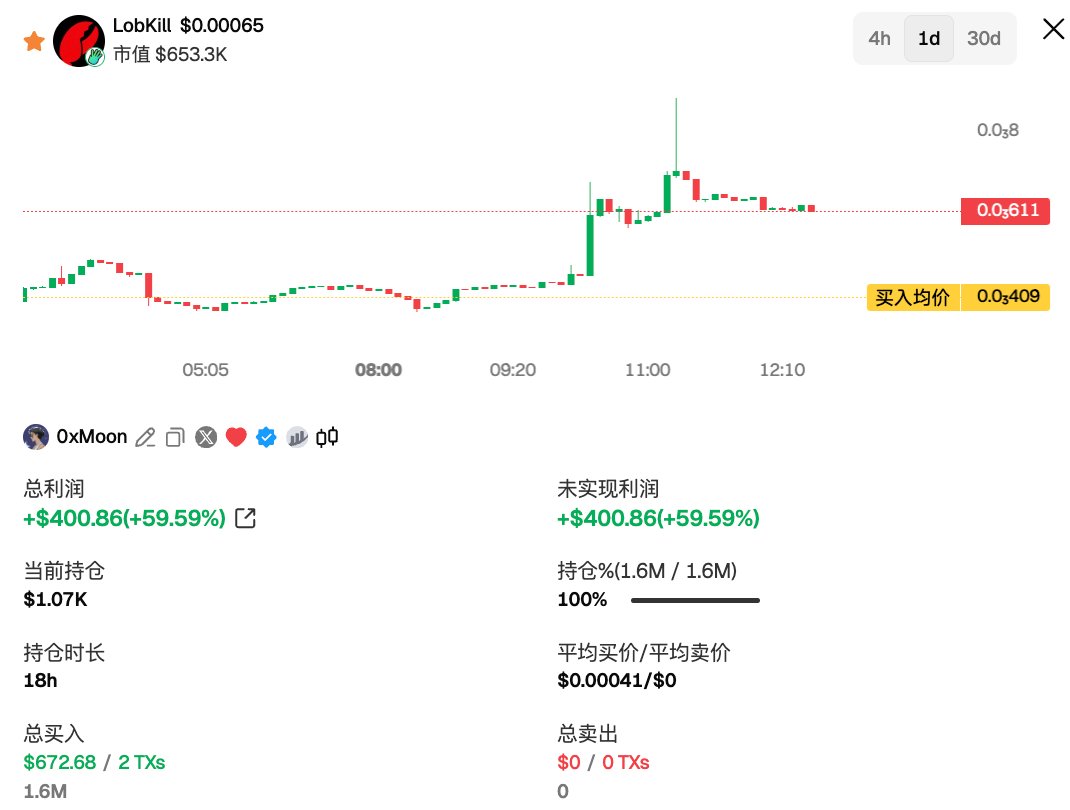The image size is (1070, 810).
Task: Click the 08:00 time axis label
Action: click(x=378, y=370)
